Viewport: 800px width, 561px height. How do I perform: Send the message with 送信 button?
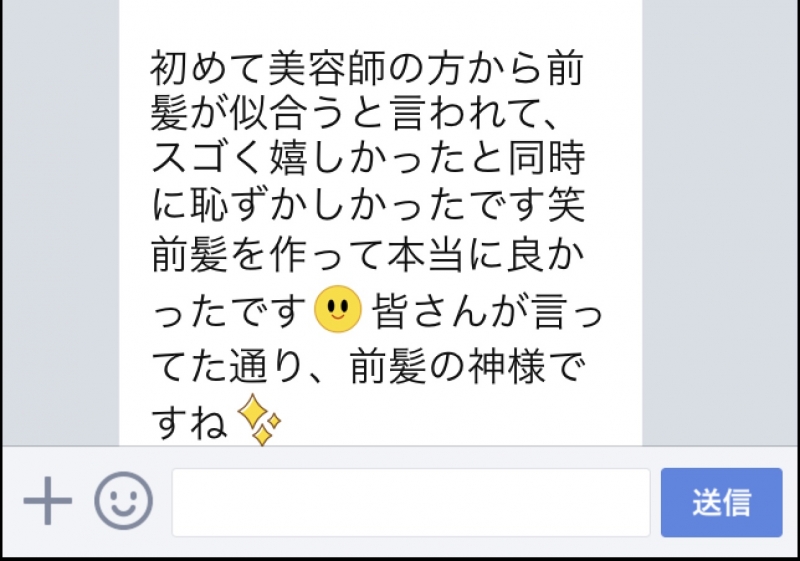point(721,502)
